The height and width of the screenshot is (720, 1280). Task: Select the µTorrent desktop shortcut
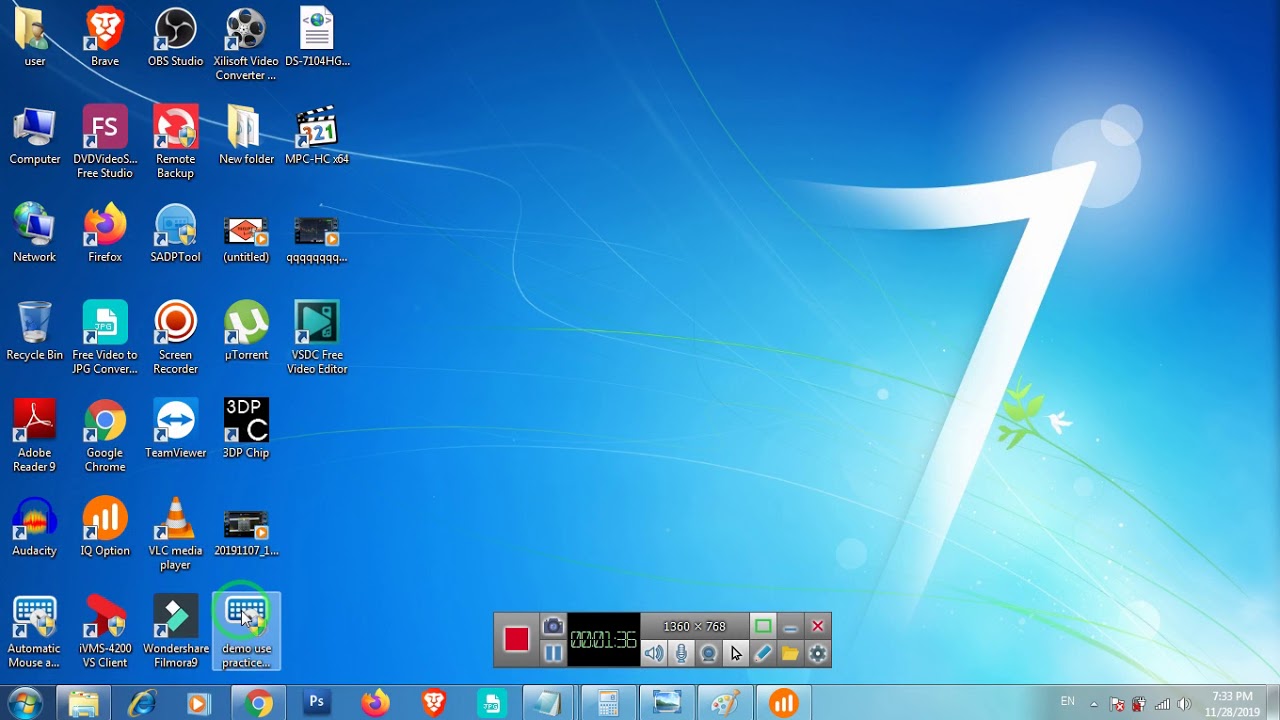246,331
